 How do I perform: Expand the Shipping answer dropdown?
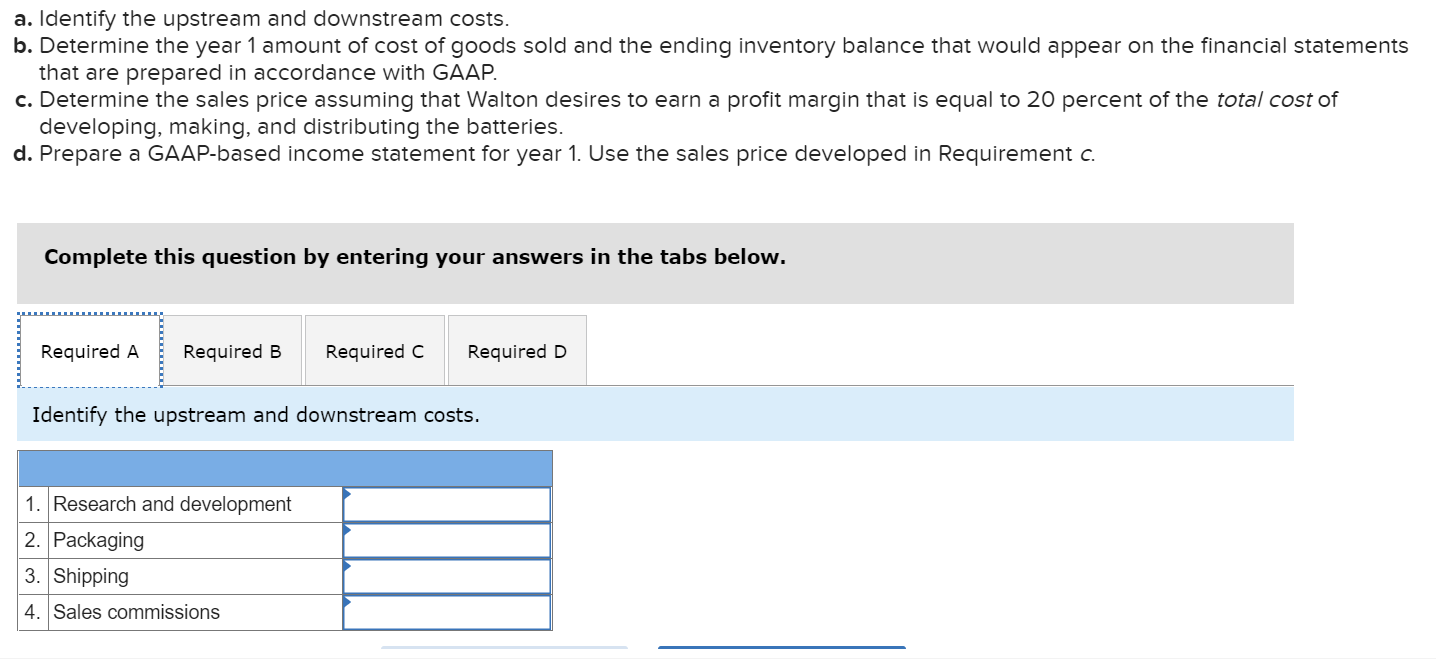[x=446, y=577]
